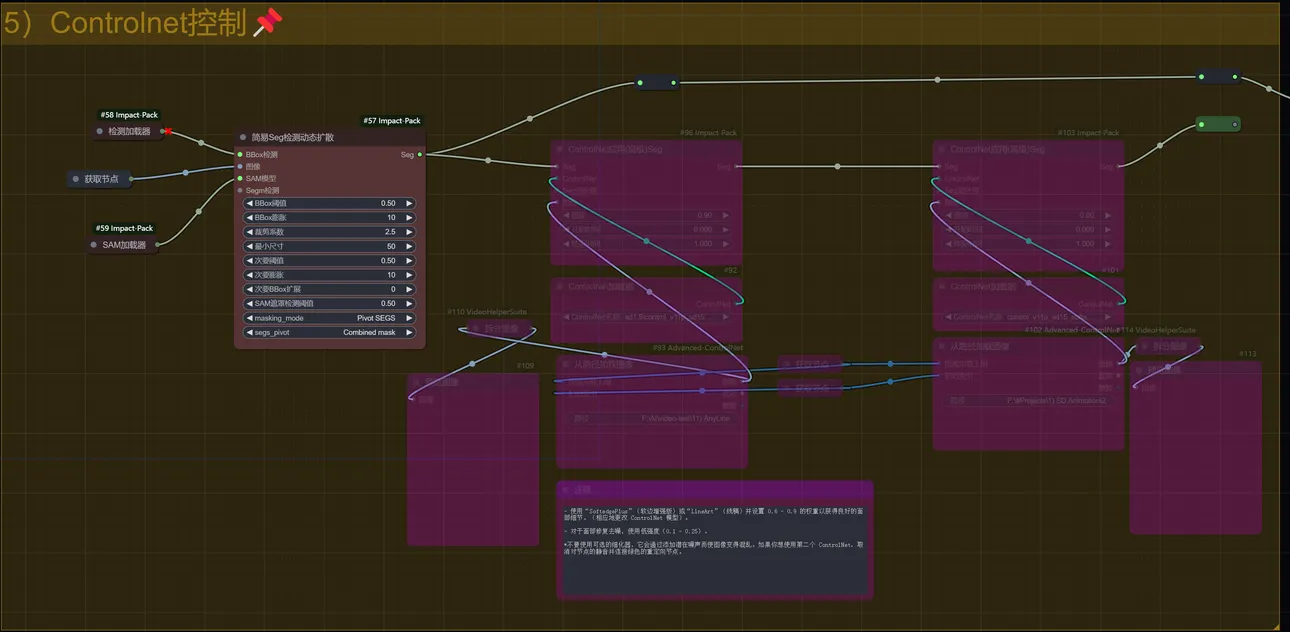Collapse the 简易Seg检测动态扩散 node via its title dot

[242, 137]
